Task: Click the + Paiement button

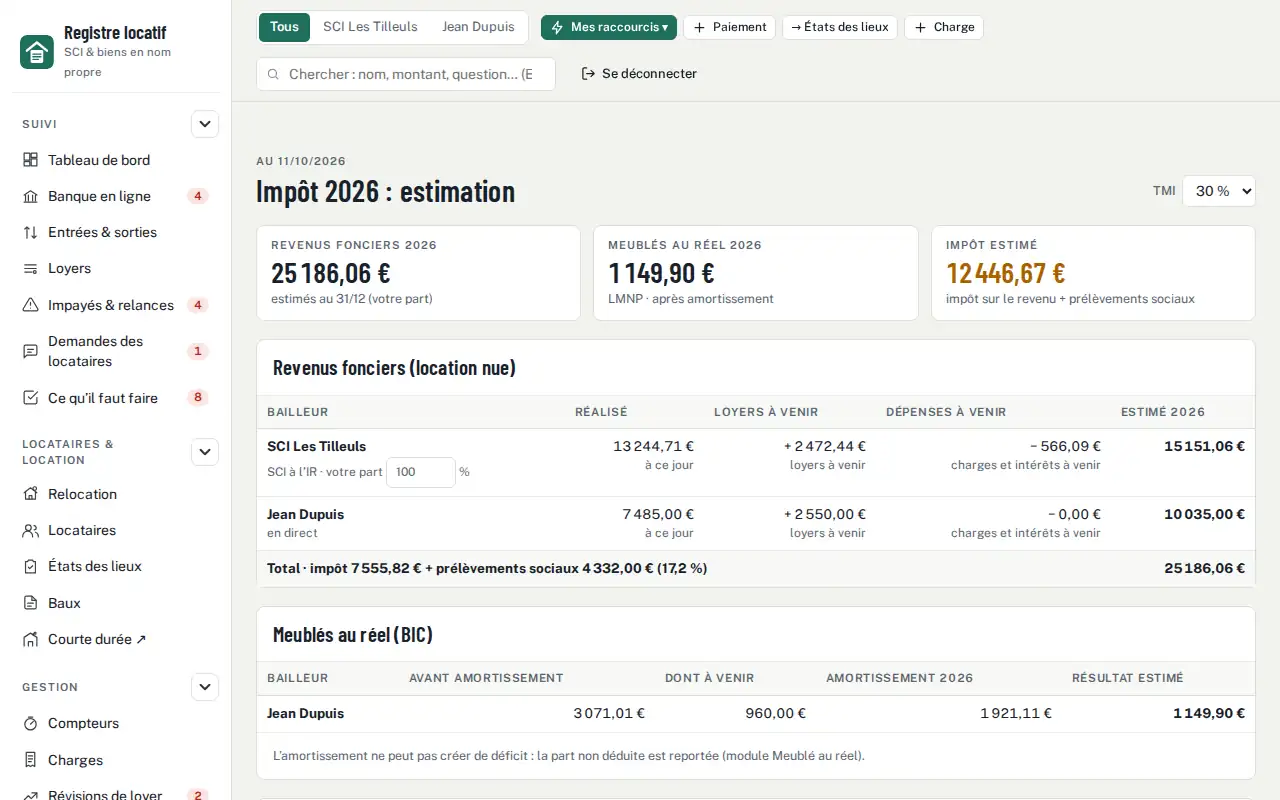Action: tap(729, 27)
